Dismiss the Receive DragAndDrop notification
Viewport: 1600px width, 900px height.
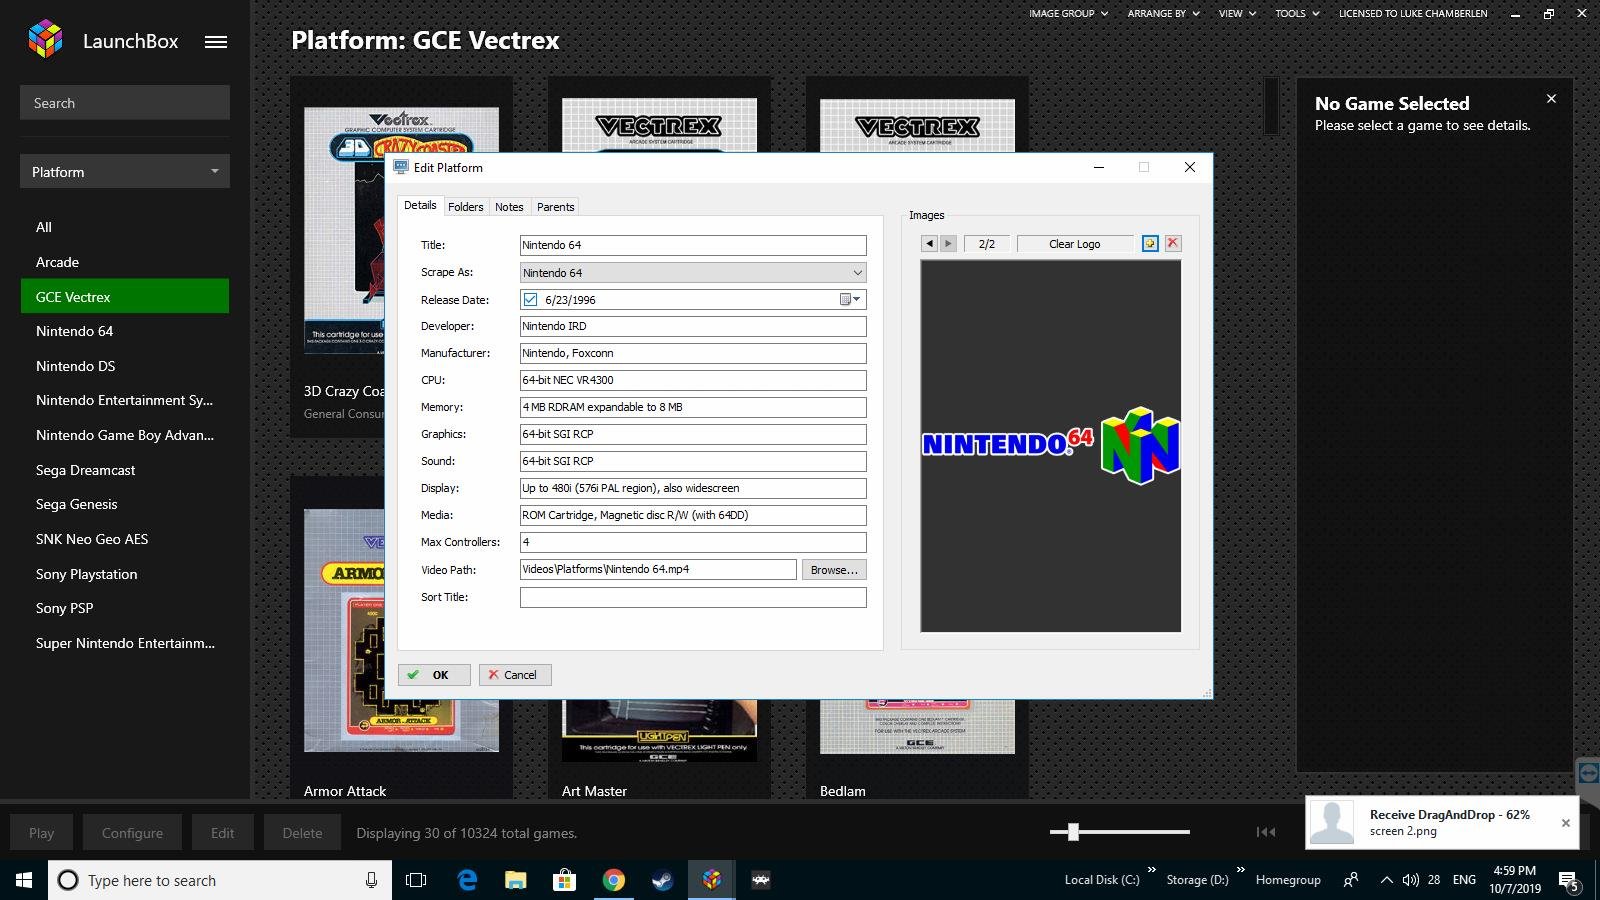click(x=1566, y=823)
